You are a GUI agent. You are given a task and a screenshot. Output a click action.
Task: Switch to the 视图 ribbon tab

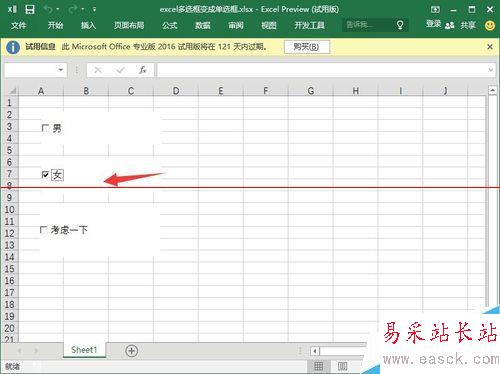pyautogui.click(x=269, y=25)
